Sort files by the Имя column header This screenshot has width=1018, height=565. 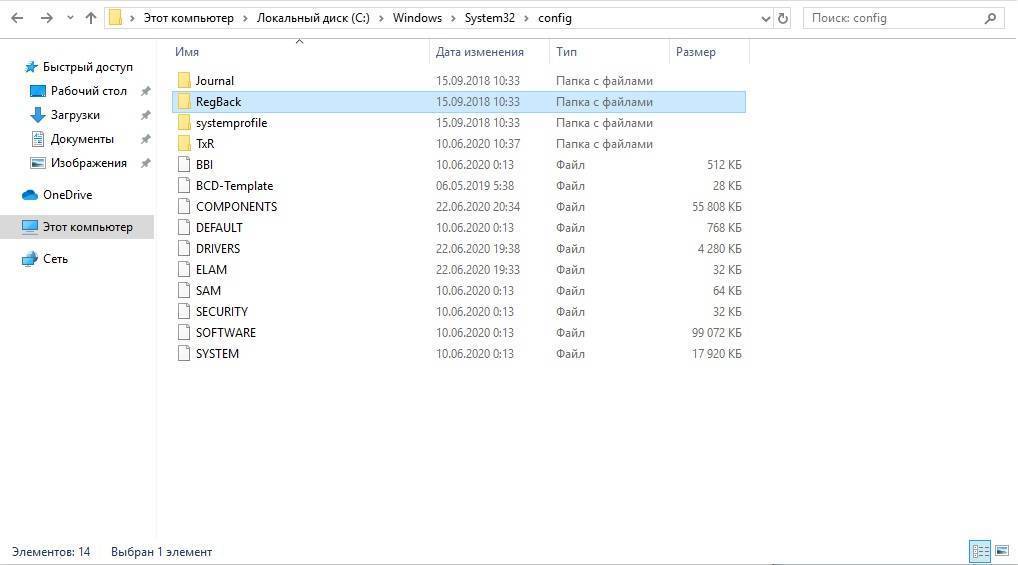(187, 52)
